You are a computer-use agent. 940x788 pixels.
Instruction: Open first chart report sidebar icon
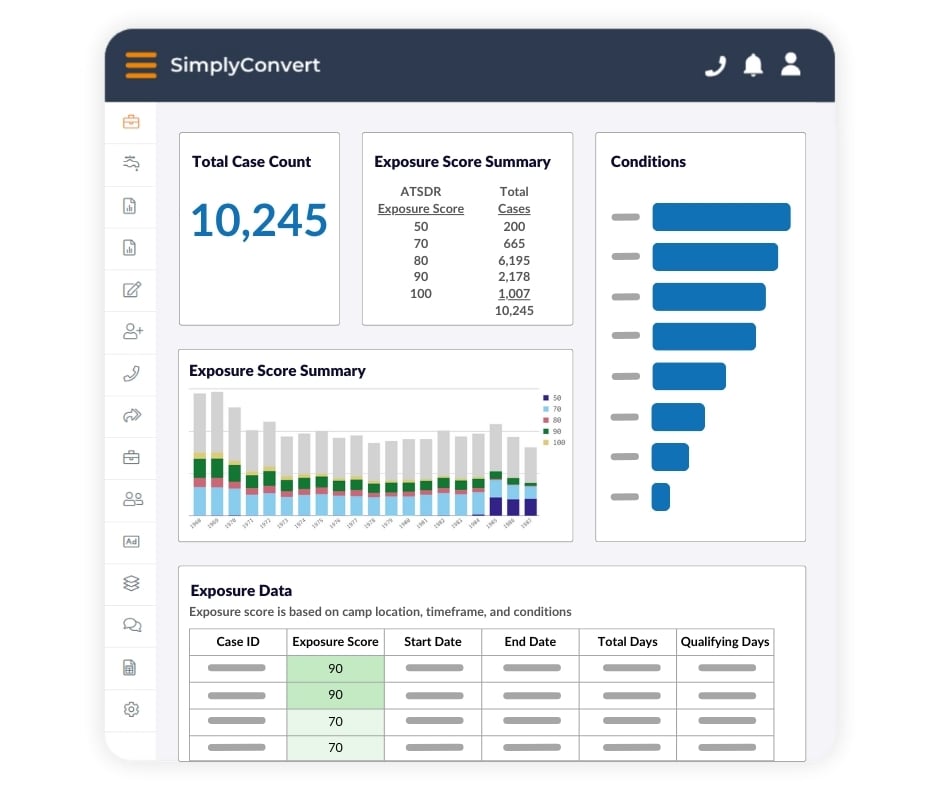(129, 206)
